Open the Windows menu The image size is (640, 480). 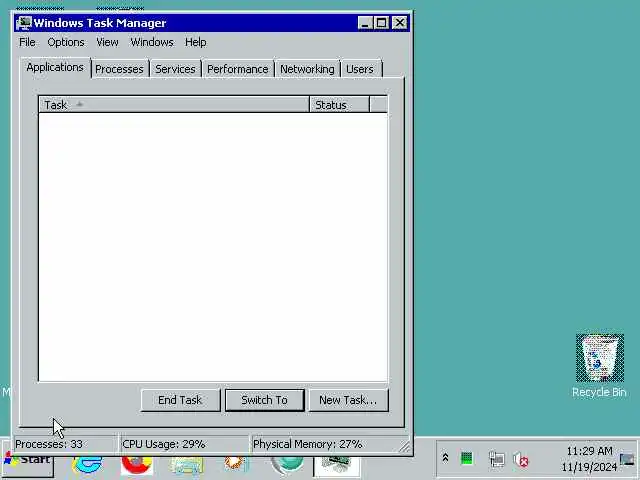point(152,42)
